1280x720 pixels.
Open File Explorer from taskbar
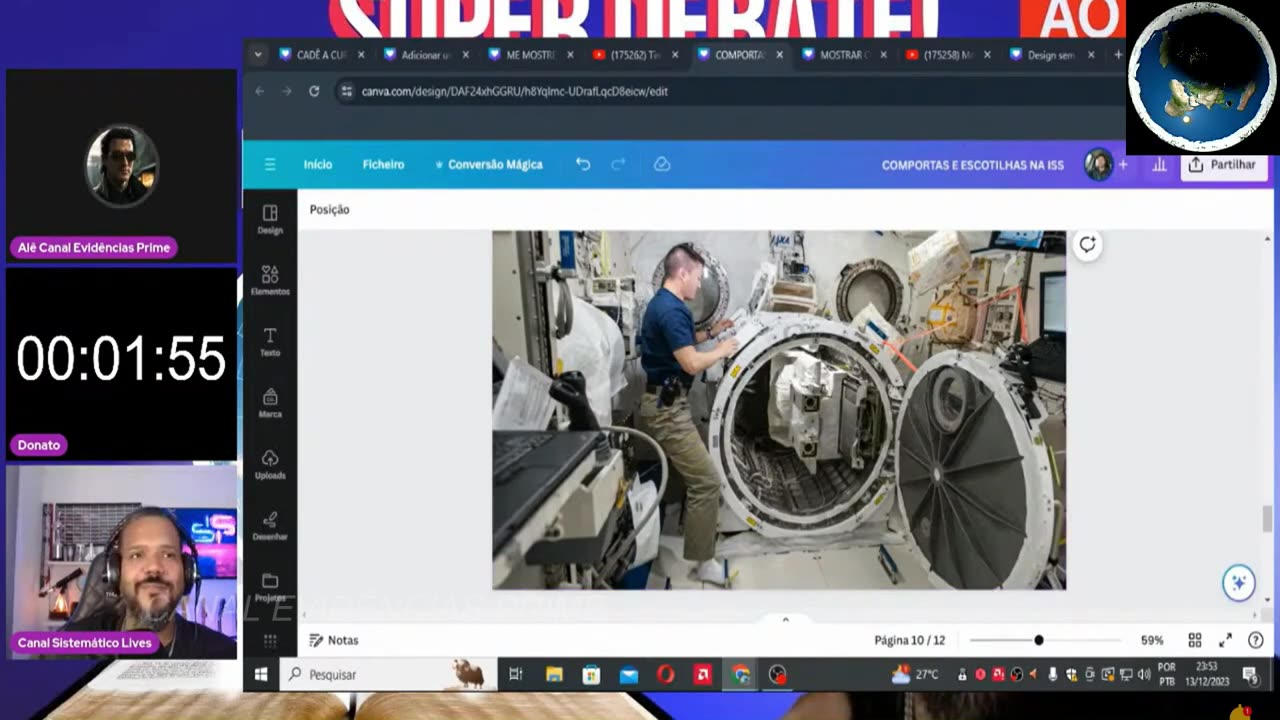(554, 675)
